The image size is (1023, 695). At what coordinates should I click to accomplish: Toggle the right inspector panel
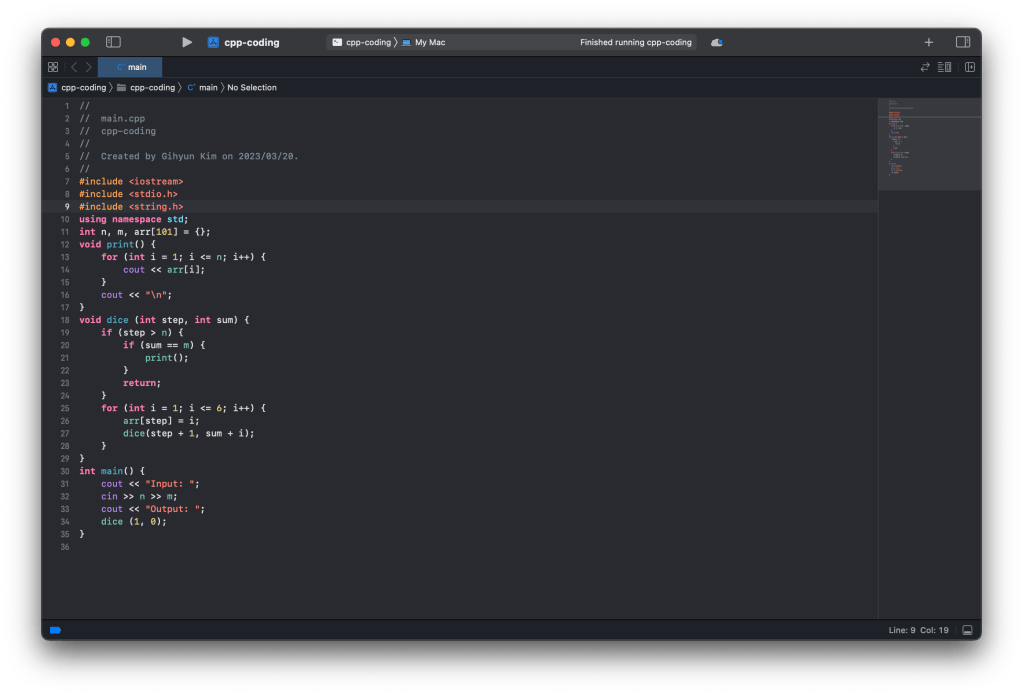(963, 42)
